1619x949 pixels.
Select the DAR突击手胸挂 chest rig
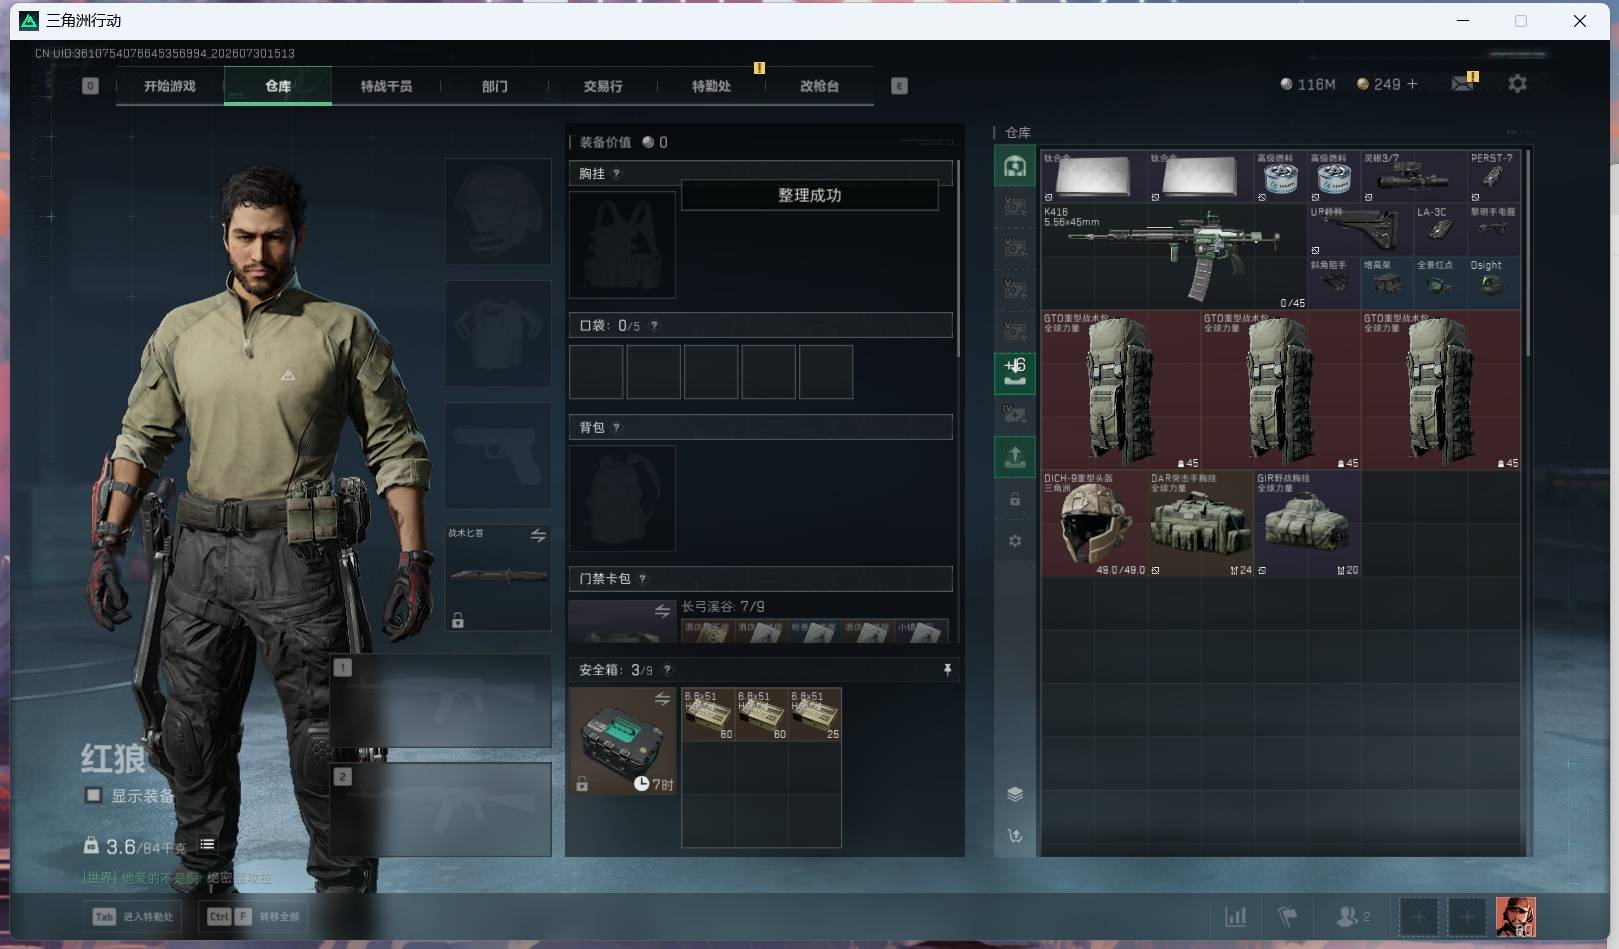[1201, 524]
